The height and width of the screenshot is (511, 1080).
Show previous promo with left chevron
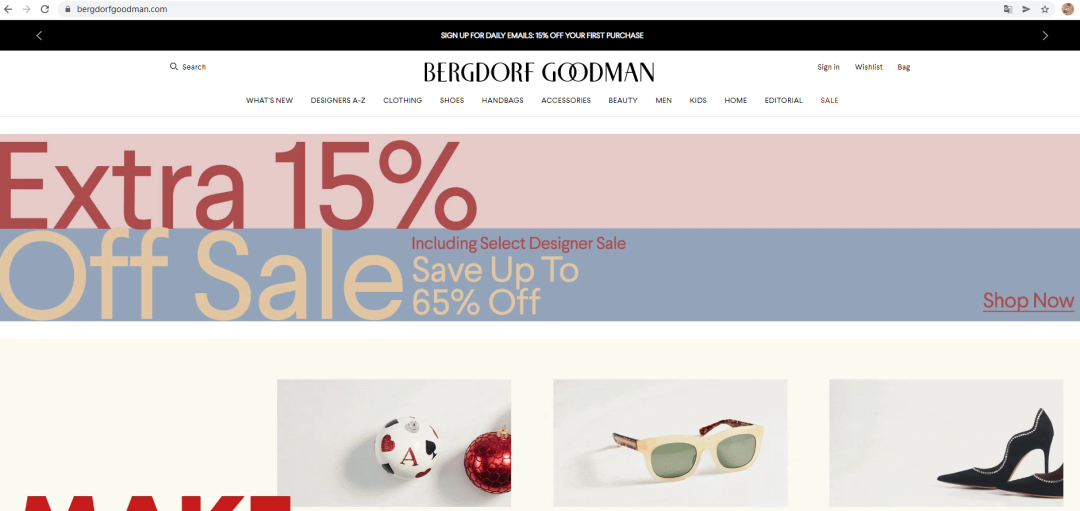(39, 36)
